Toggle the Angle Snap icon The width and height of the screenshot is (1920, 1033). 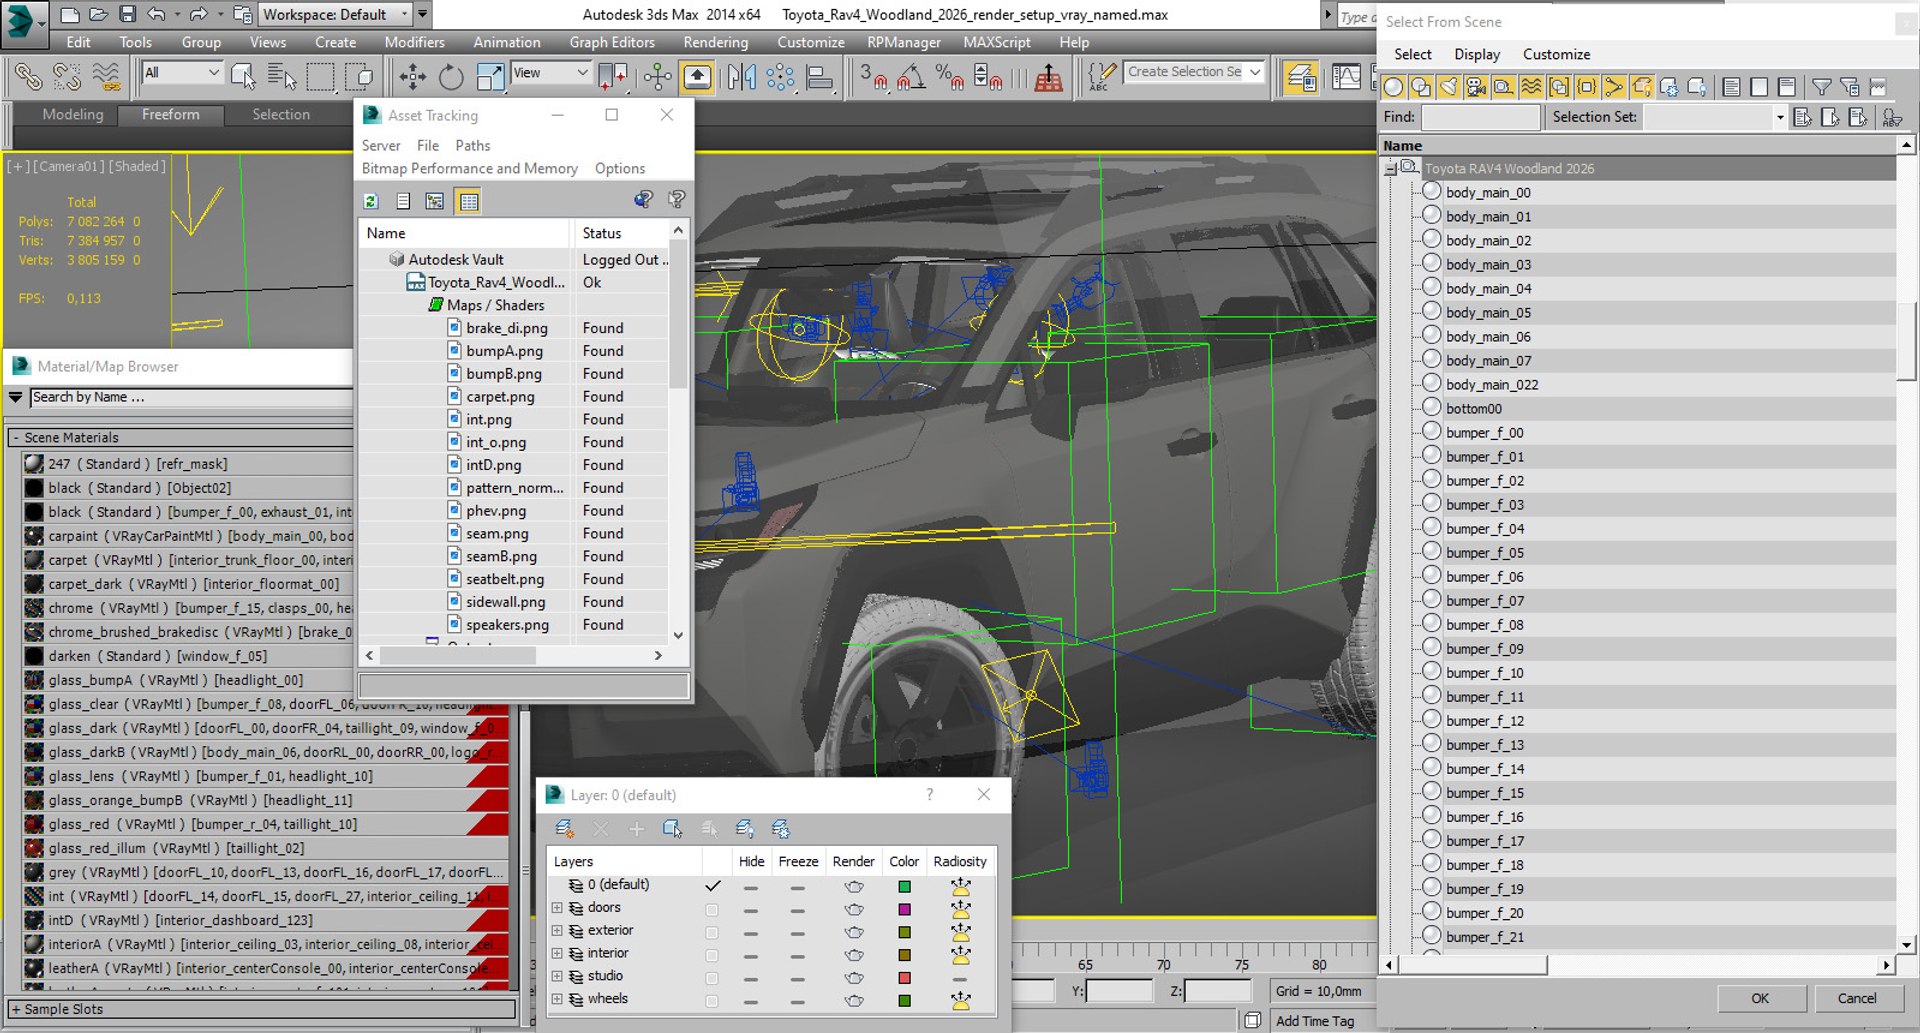click(911, 77)
